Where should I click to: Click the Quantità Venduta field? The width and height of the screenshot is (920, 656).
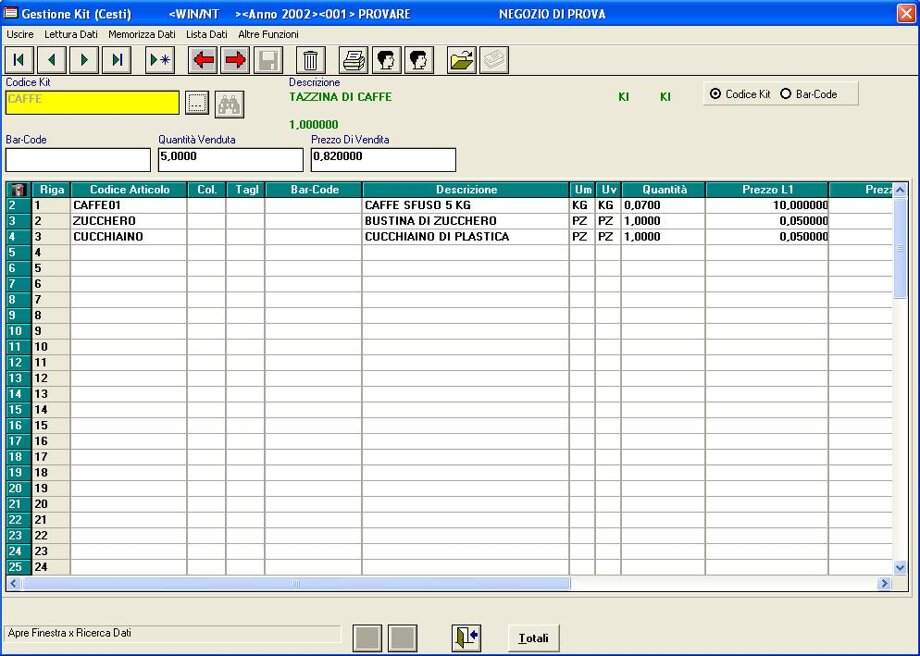coord(229,159)
